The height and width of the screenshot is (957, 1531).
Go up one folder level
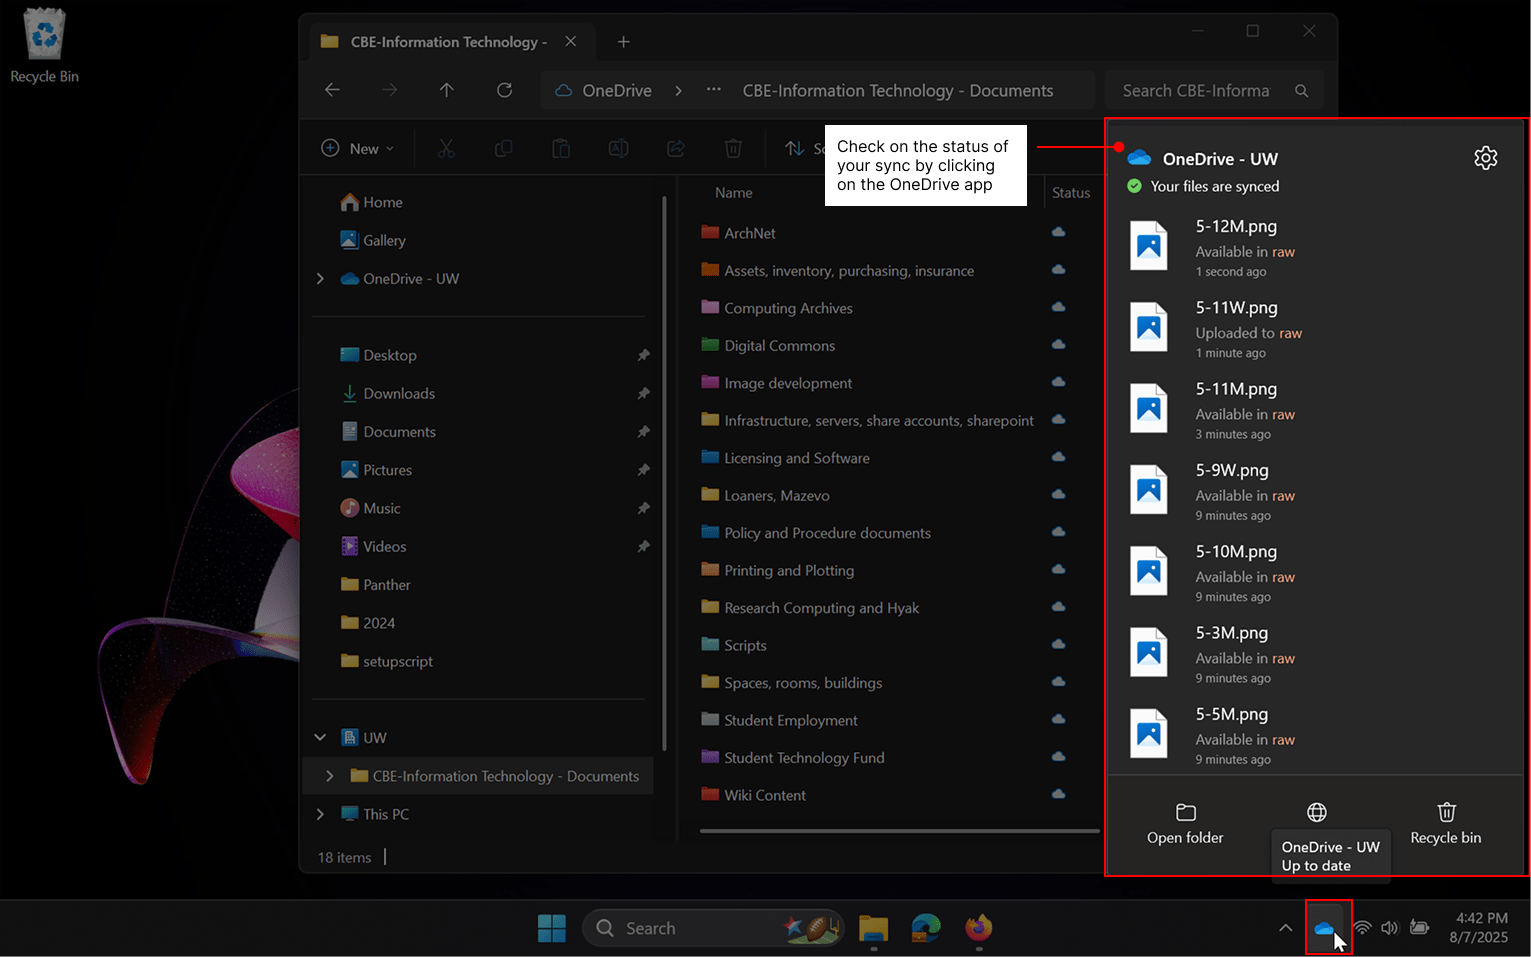point(447,90)
